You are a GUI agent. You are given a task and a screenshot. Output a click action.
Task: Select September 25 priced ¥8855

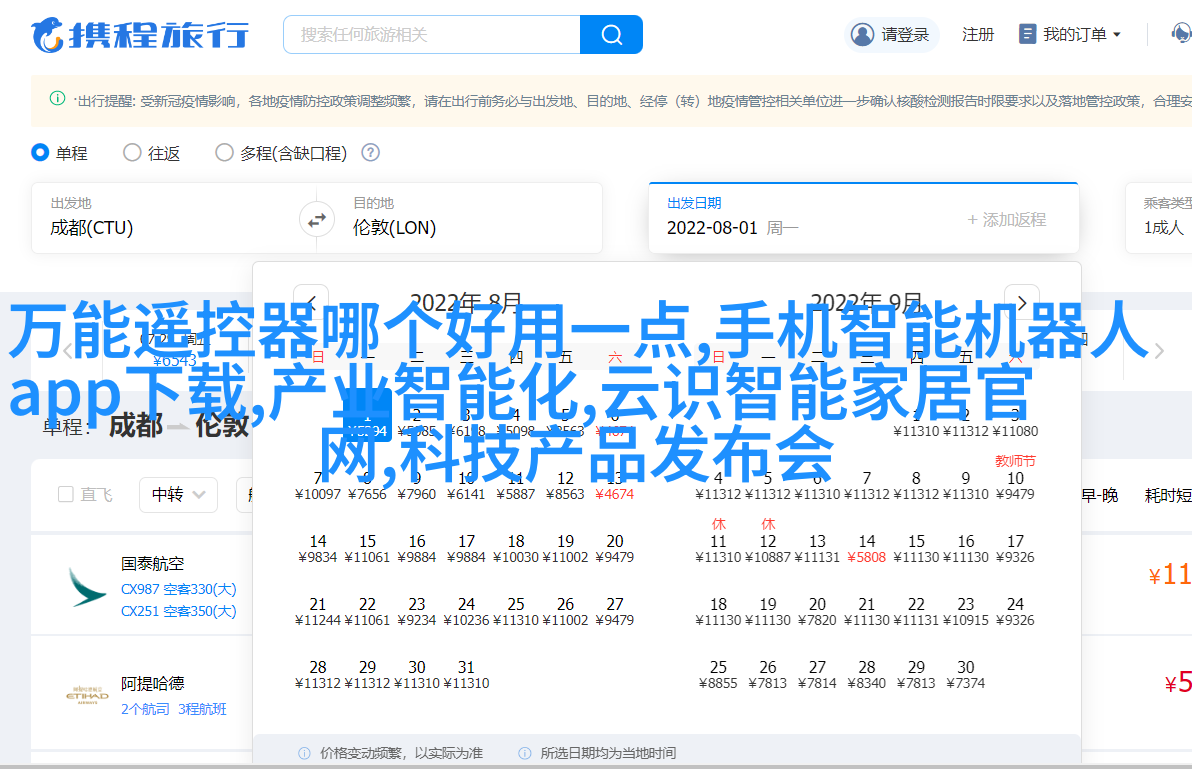click(718, 675)
